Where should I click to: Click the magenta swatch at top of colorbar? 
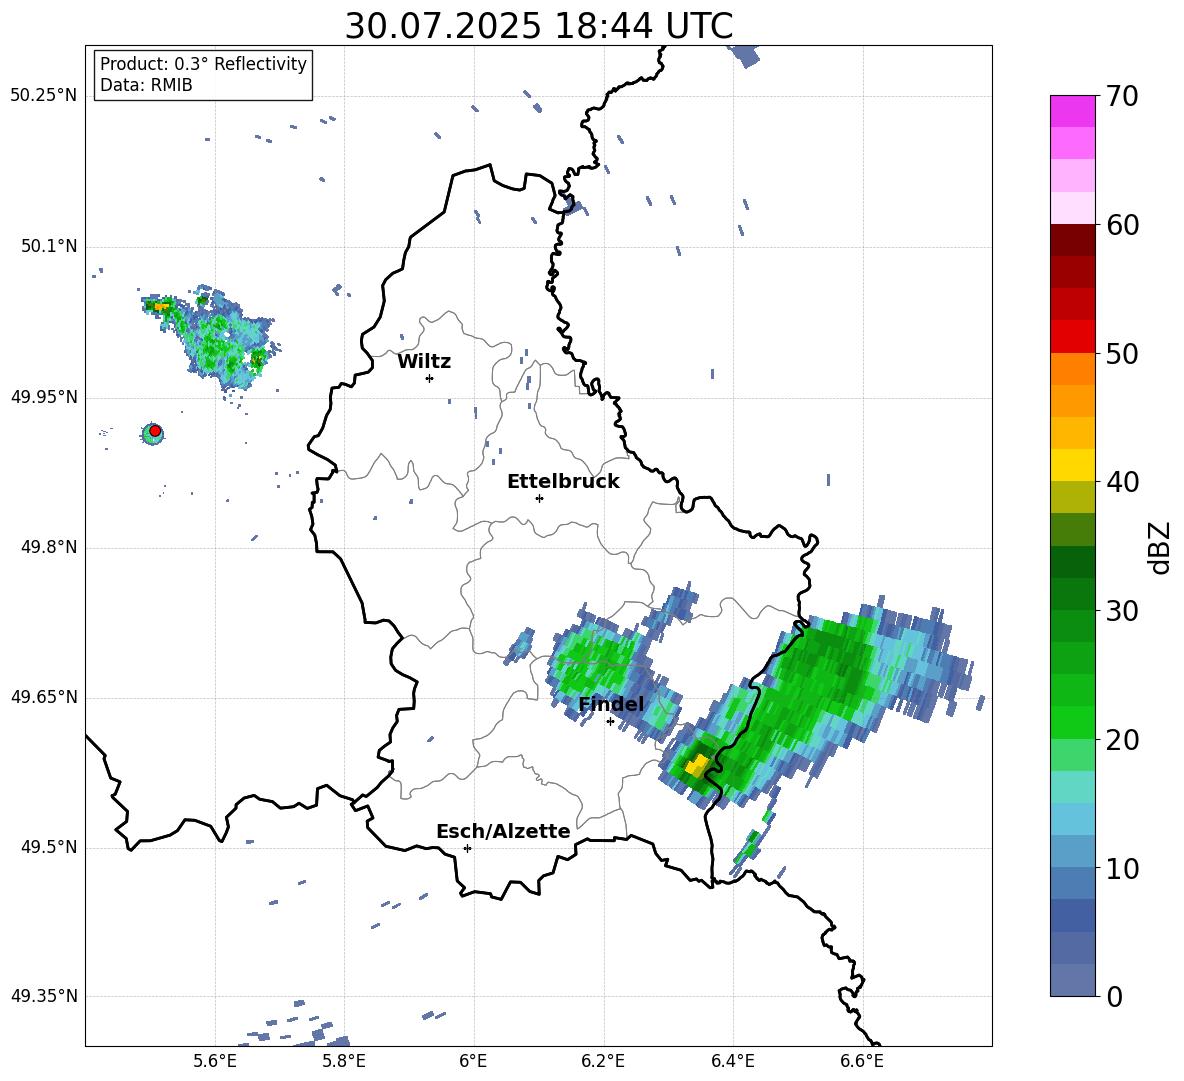click(x=1072, y=111)
